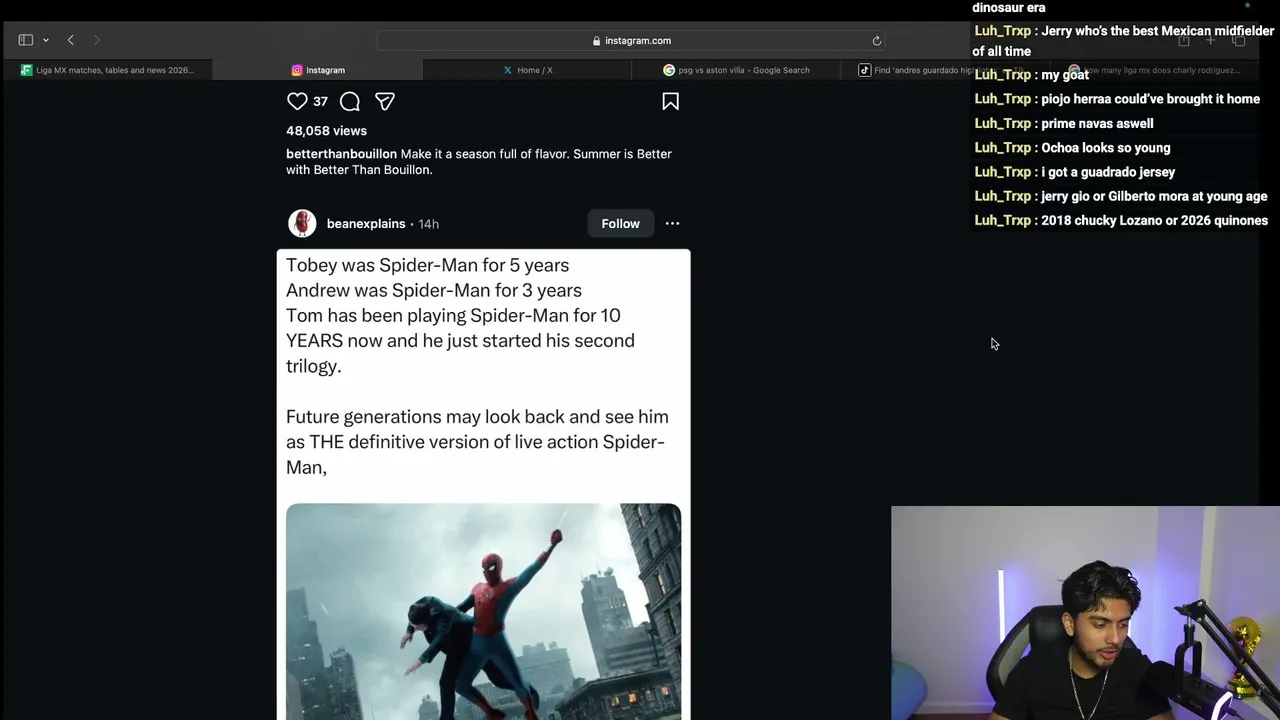Follow the beanexplains account
Image resolution: width=1280 pixels, height=720 pixels.
620,224
